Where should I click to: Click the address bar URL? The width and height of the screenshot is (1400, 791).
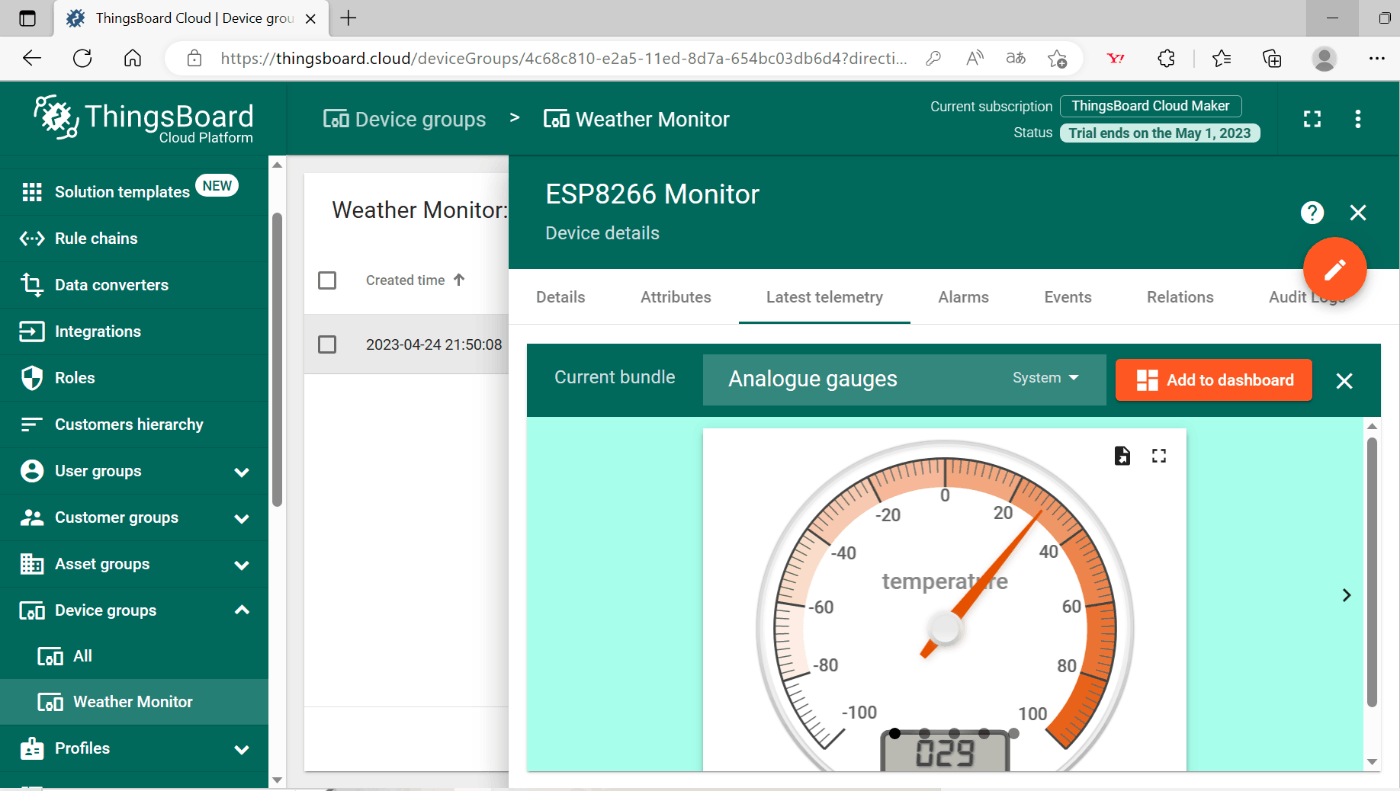[564, 58]
